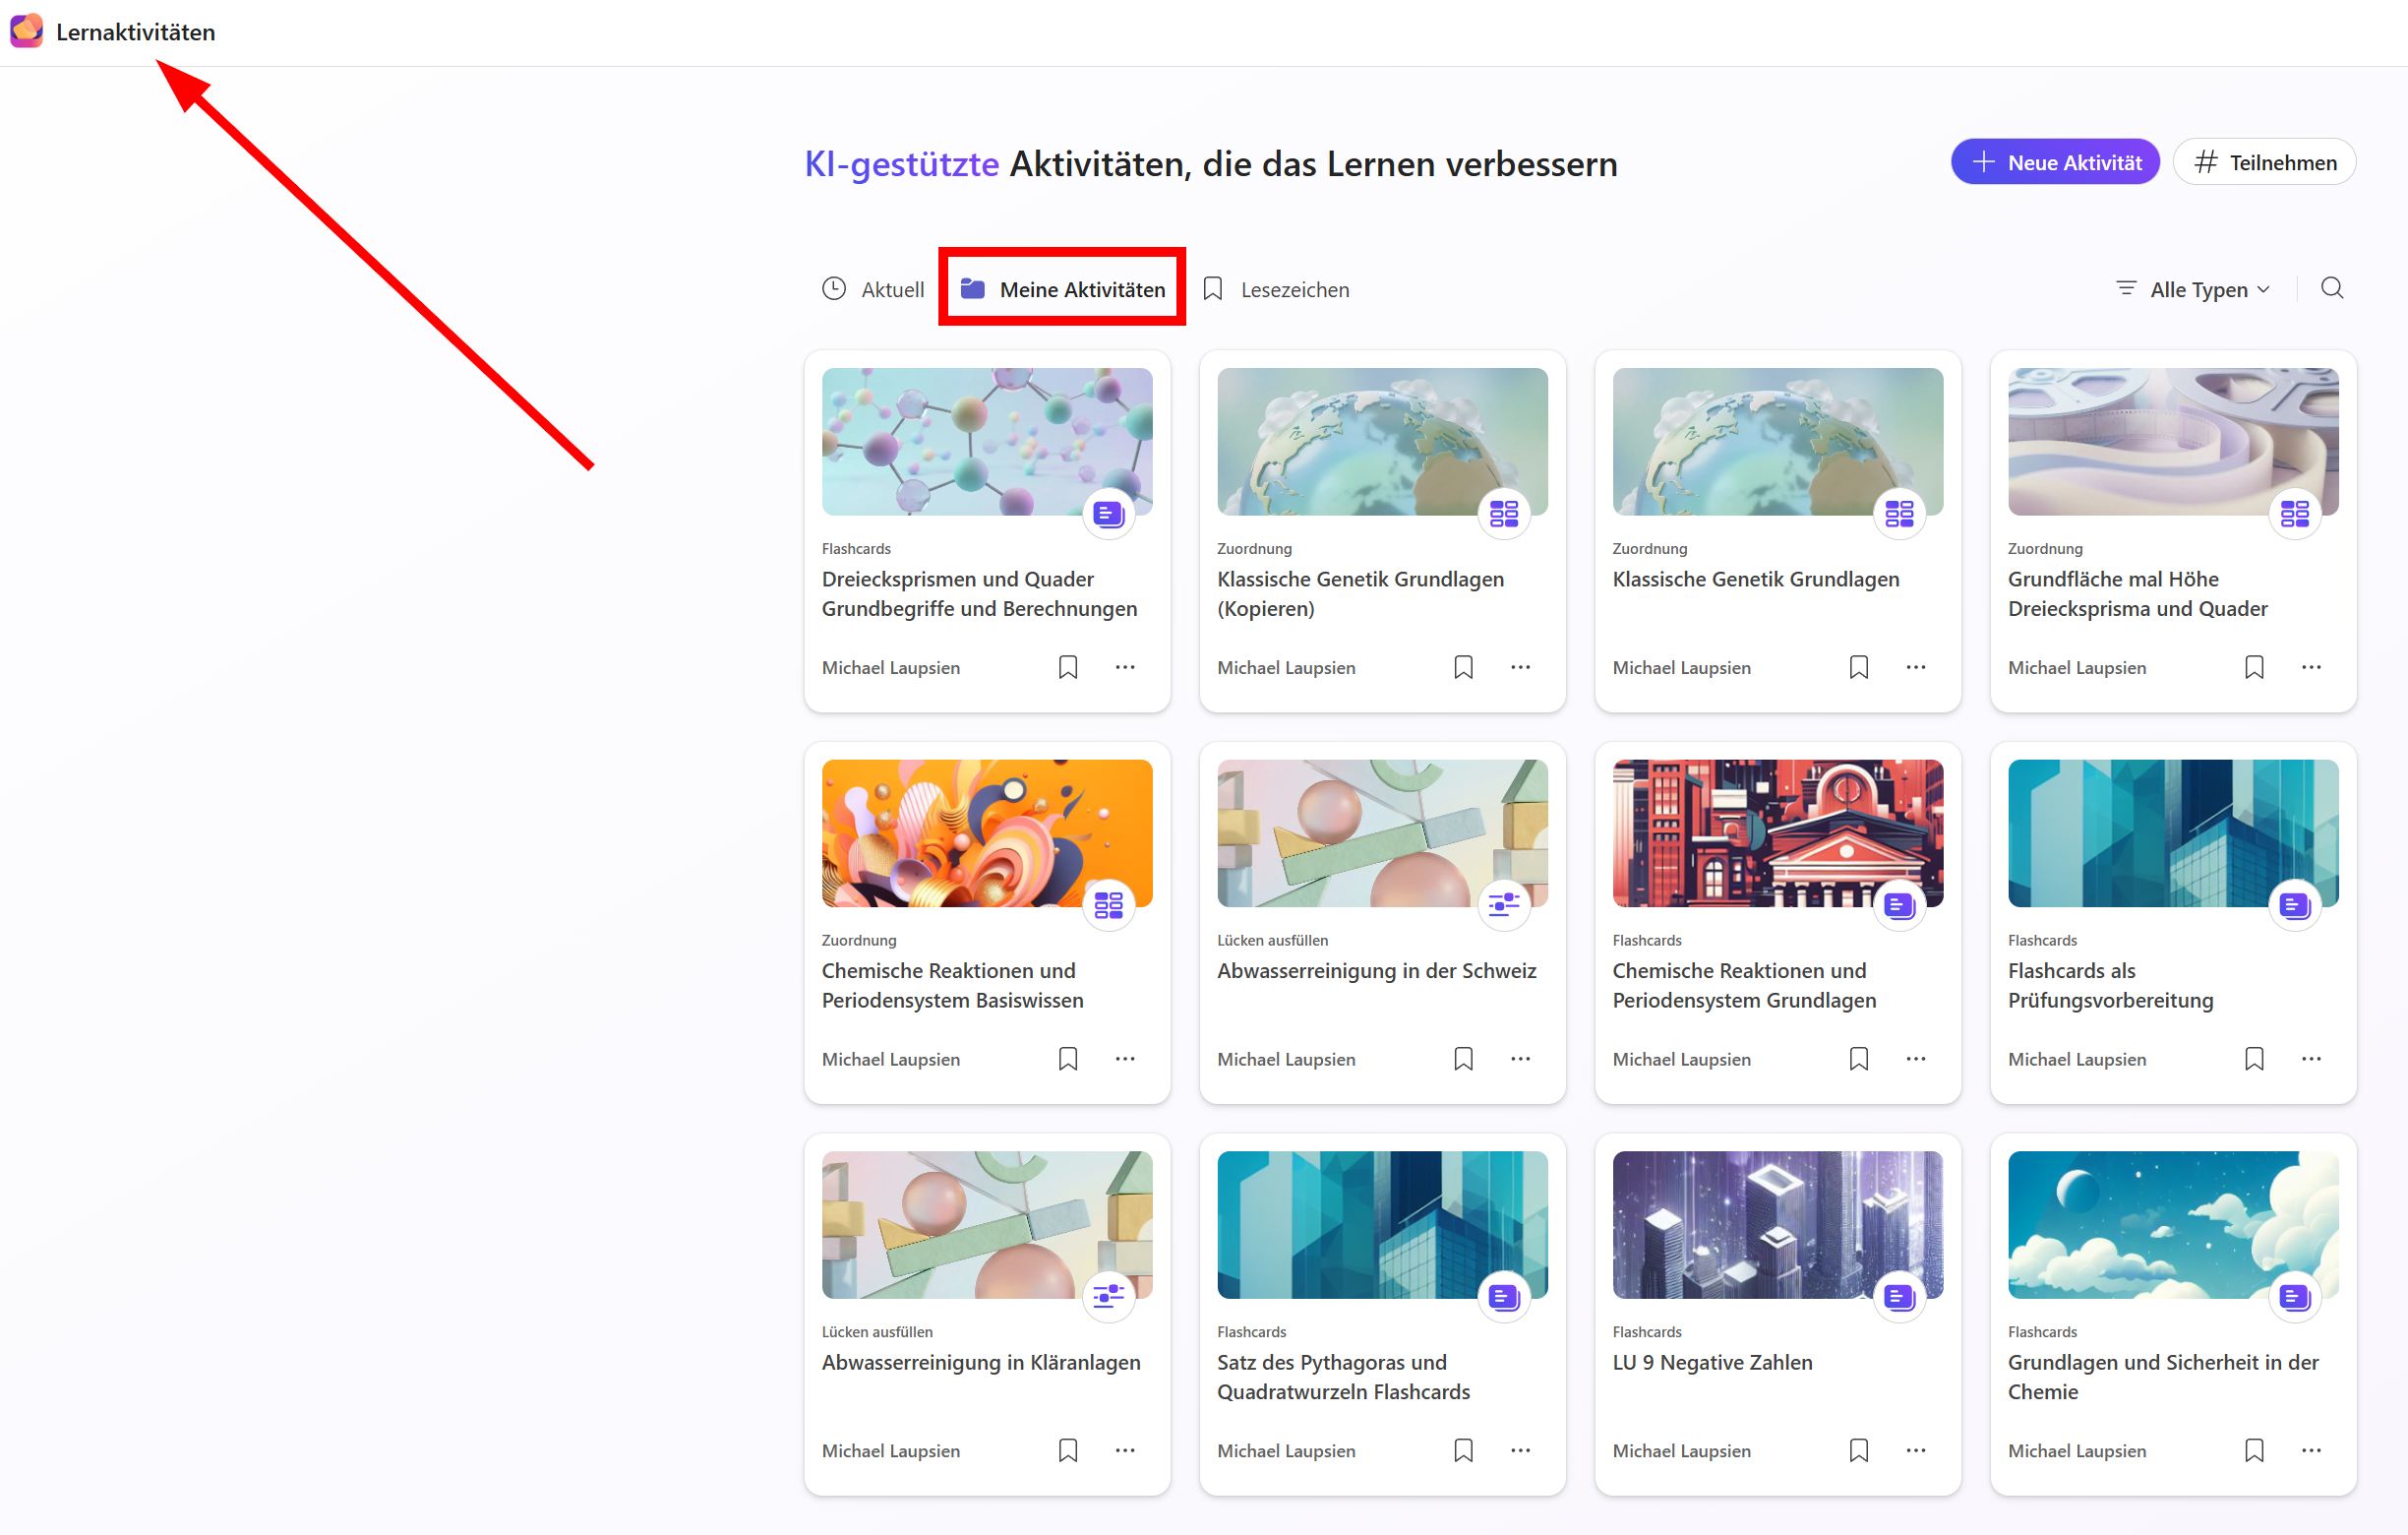2408x1535 pixels.
Task: Open three-dot menu for LU 9 Negative Zahlen
Action: pos(1915,1450)
